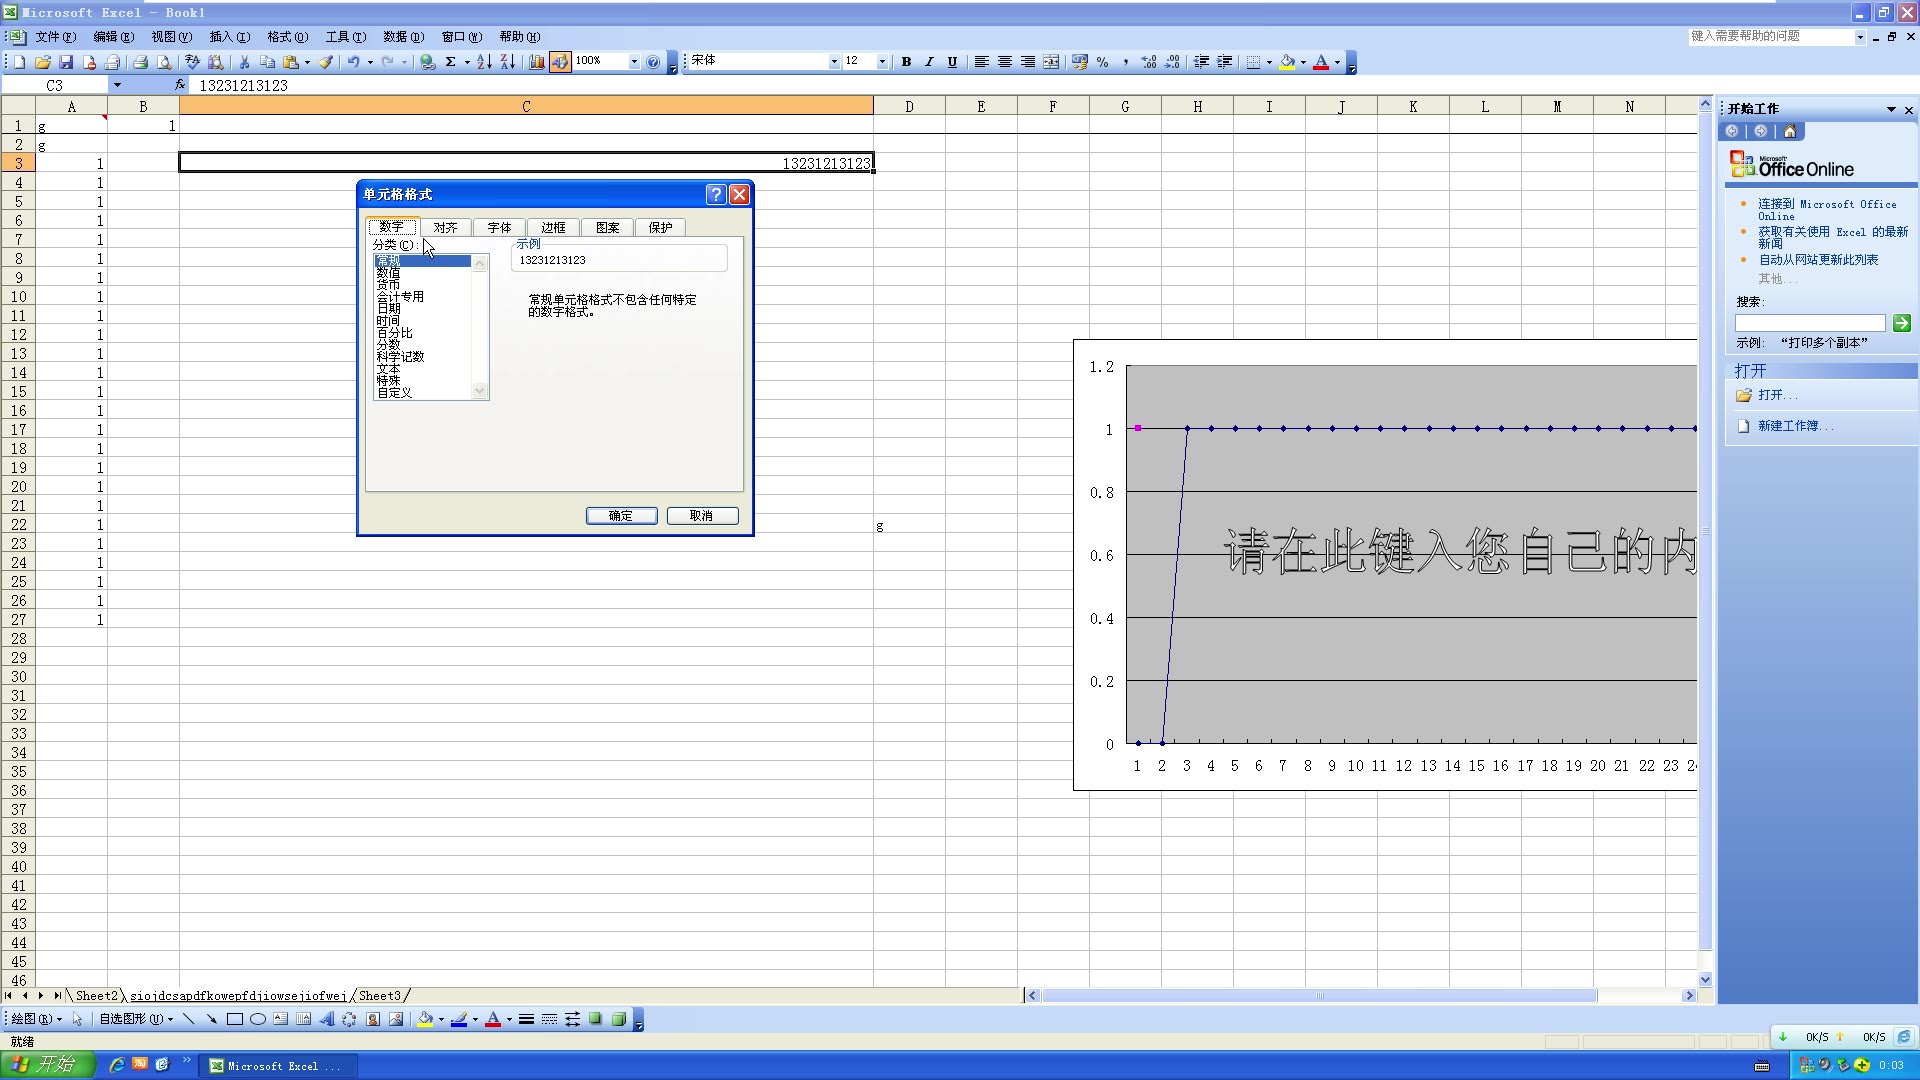The width and height of the screenshot is (1920, 1080).
Task: Toggle the drawing toolbar button
Action: pos(560,62)
